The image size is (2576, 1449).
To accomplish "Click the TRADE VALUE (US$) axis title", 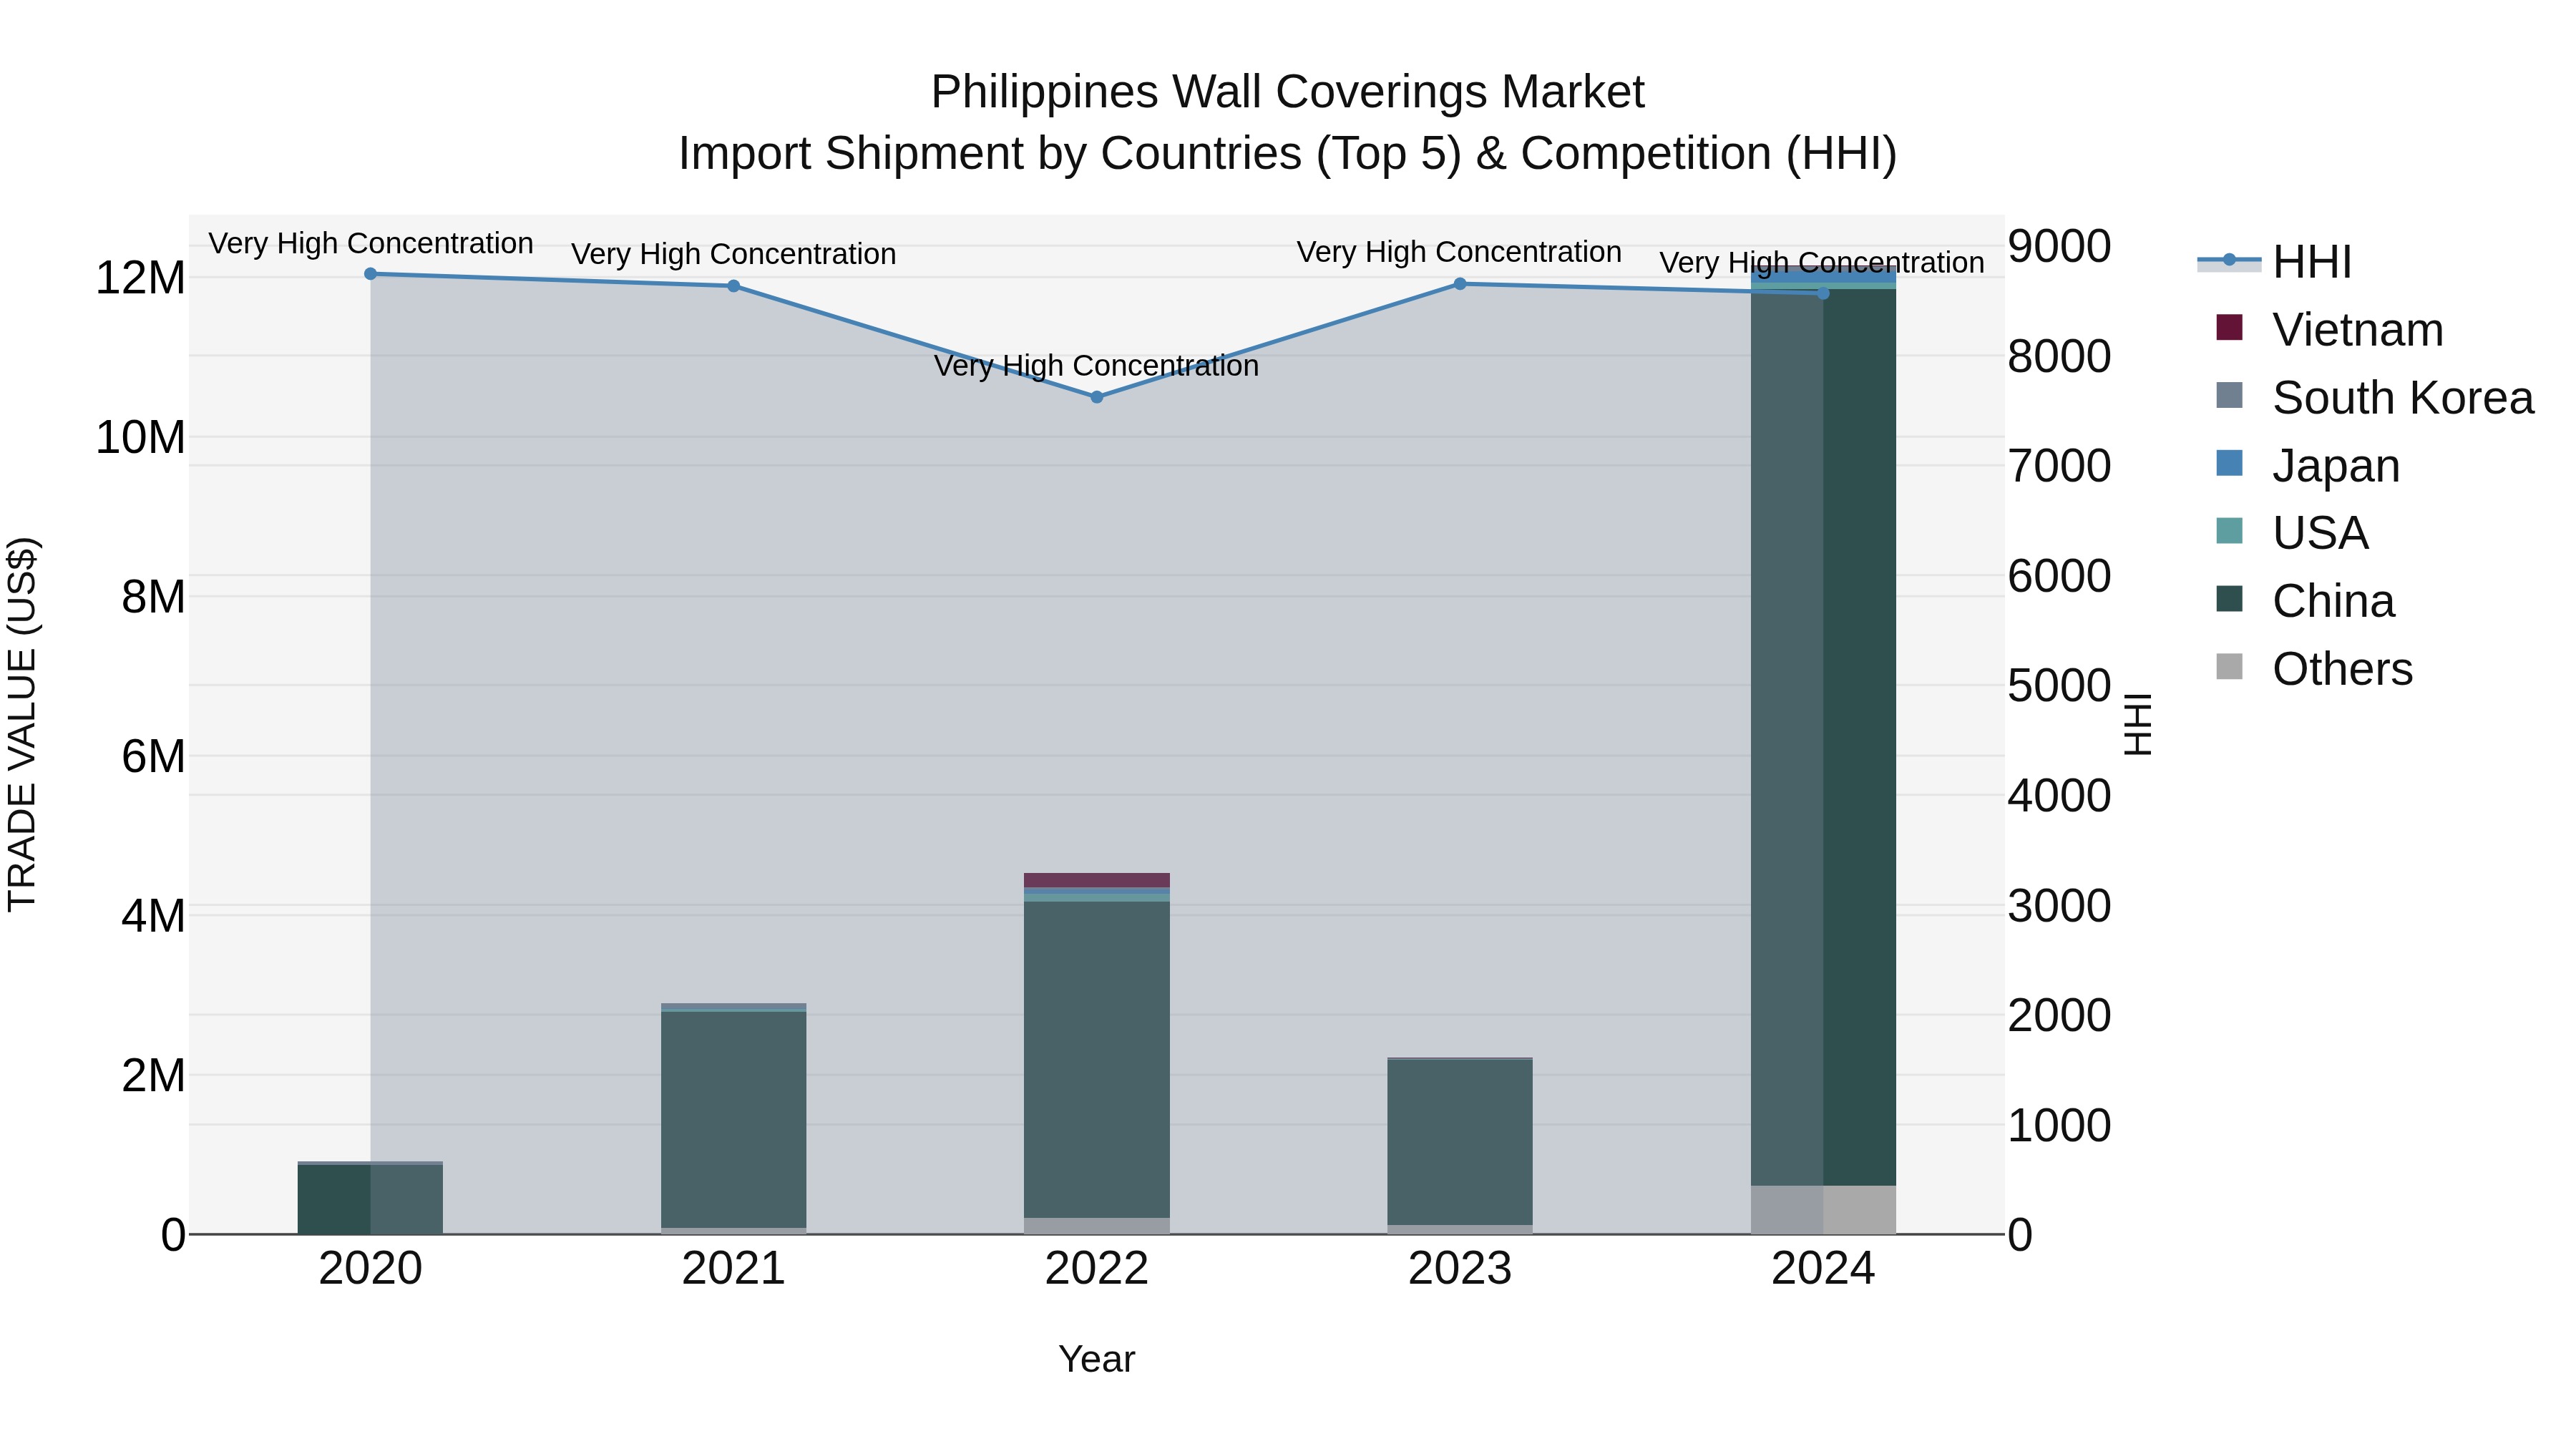I will pos(22,724).
